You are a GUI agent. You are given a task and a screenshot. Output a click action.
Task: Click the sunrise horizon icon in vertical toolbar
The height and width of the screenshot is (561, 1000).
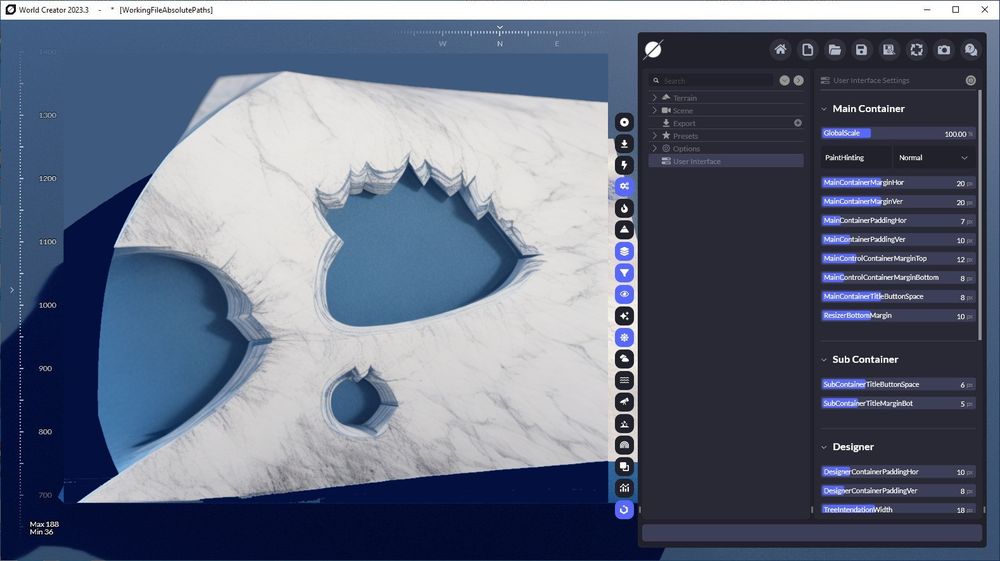[624, 423]
